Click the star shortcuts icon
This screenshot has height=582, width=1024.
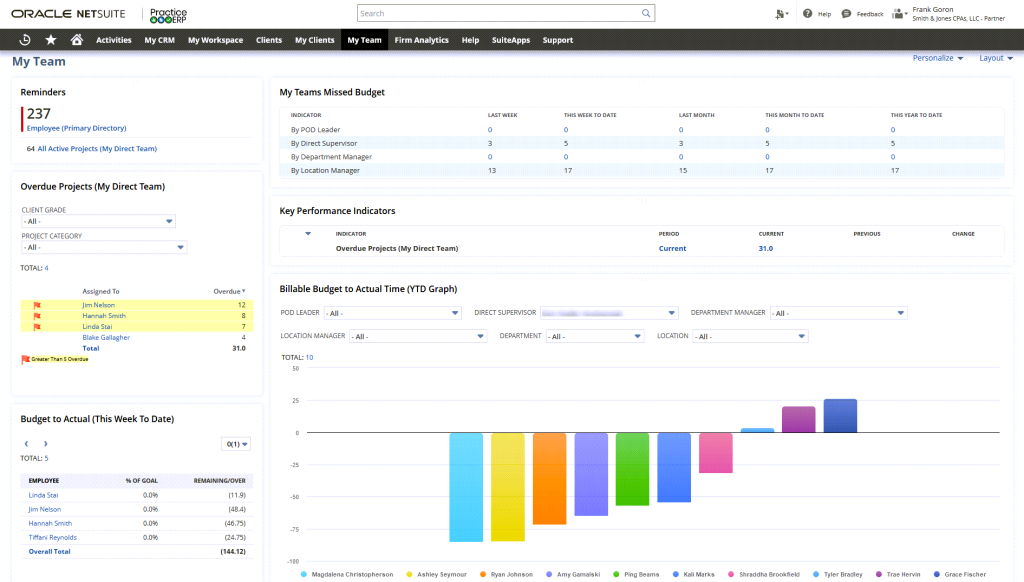50,40
